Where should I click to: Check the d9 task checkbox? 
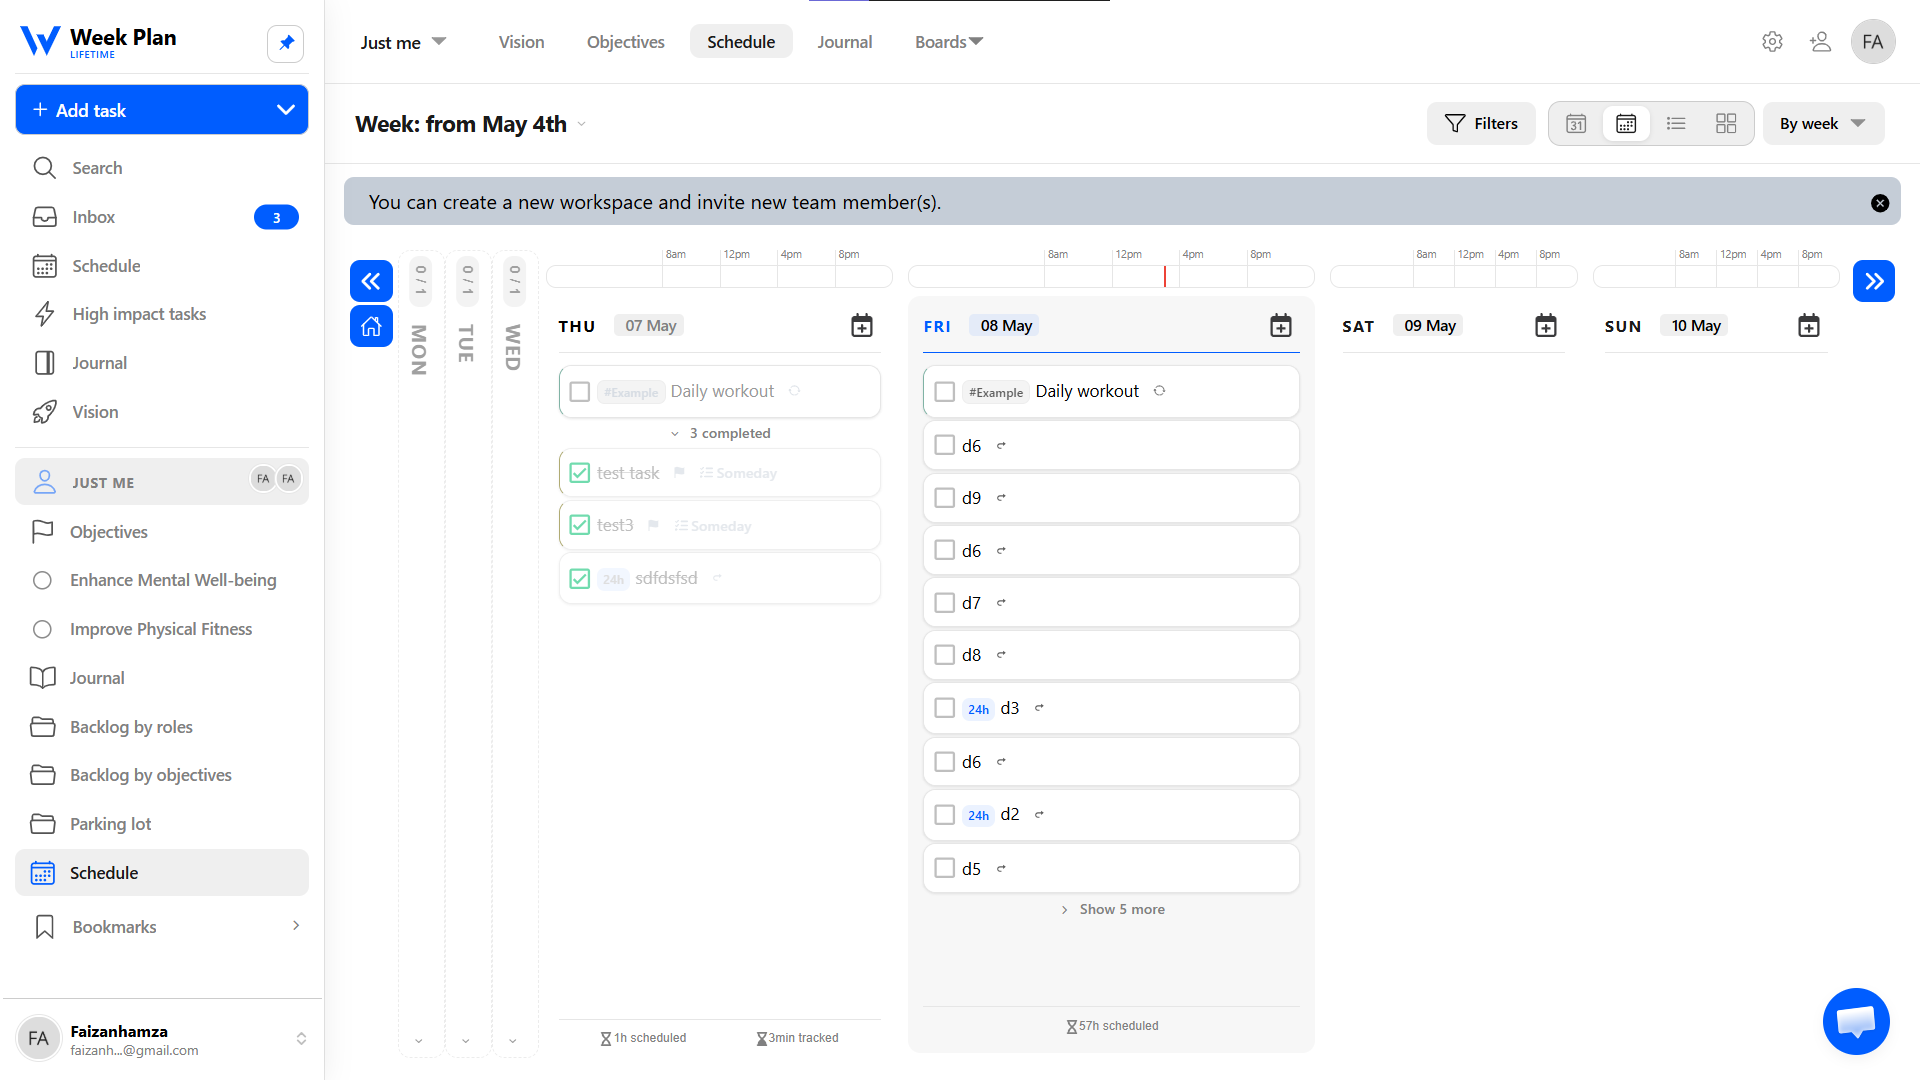click(944, 498)
